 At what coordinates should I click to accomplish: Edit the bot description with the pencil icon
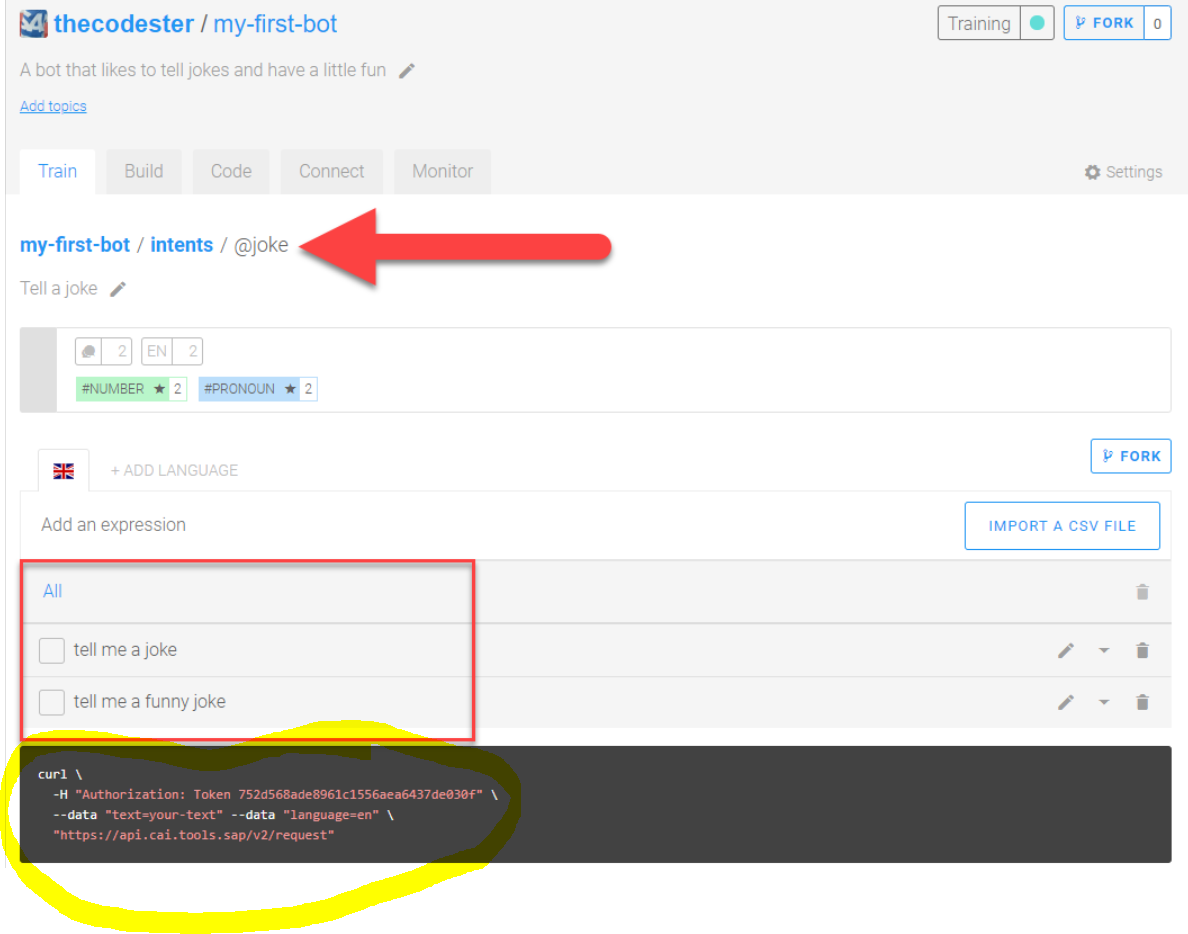coord(408,70)
